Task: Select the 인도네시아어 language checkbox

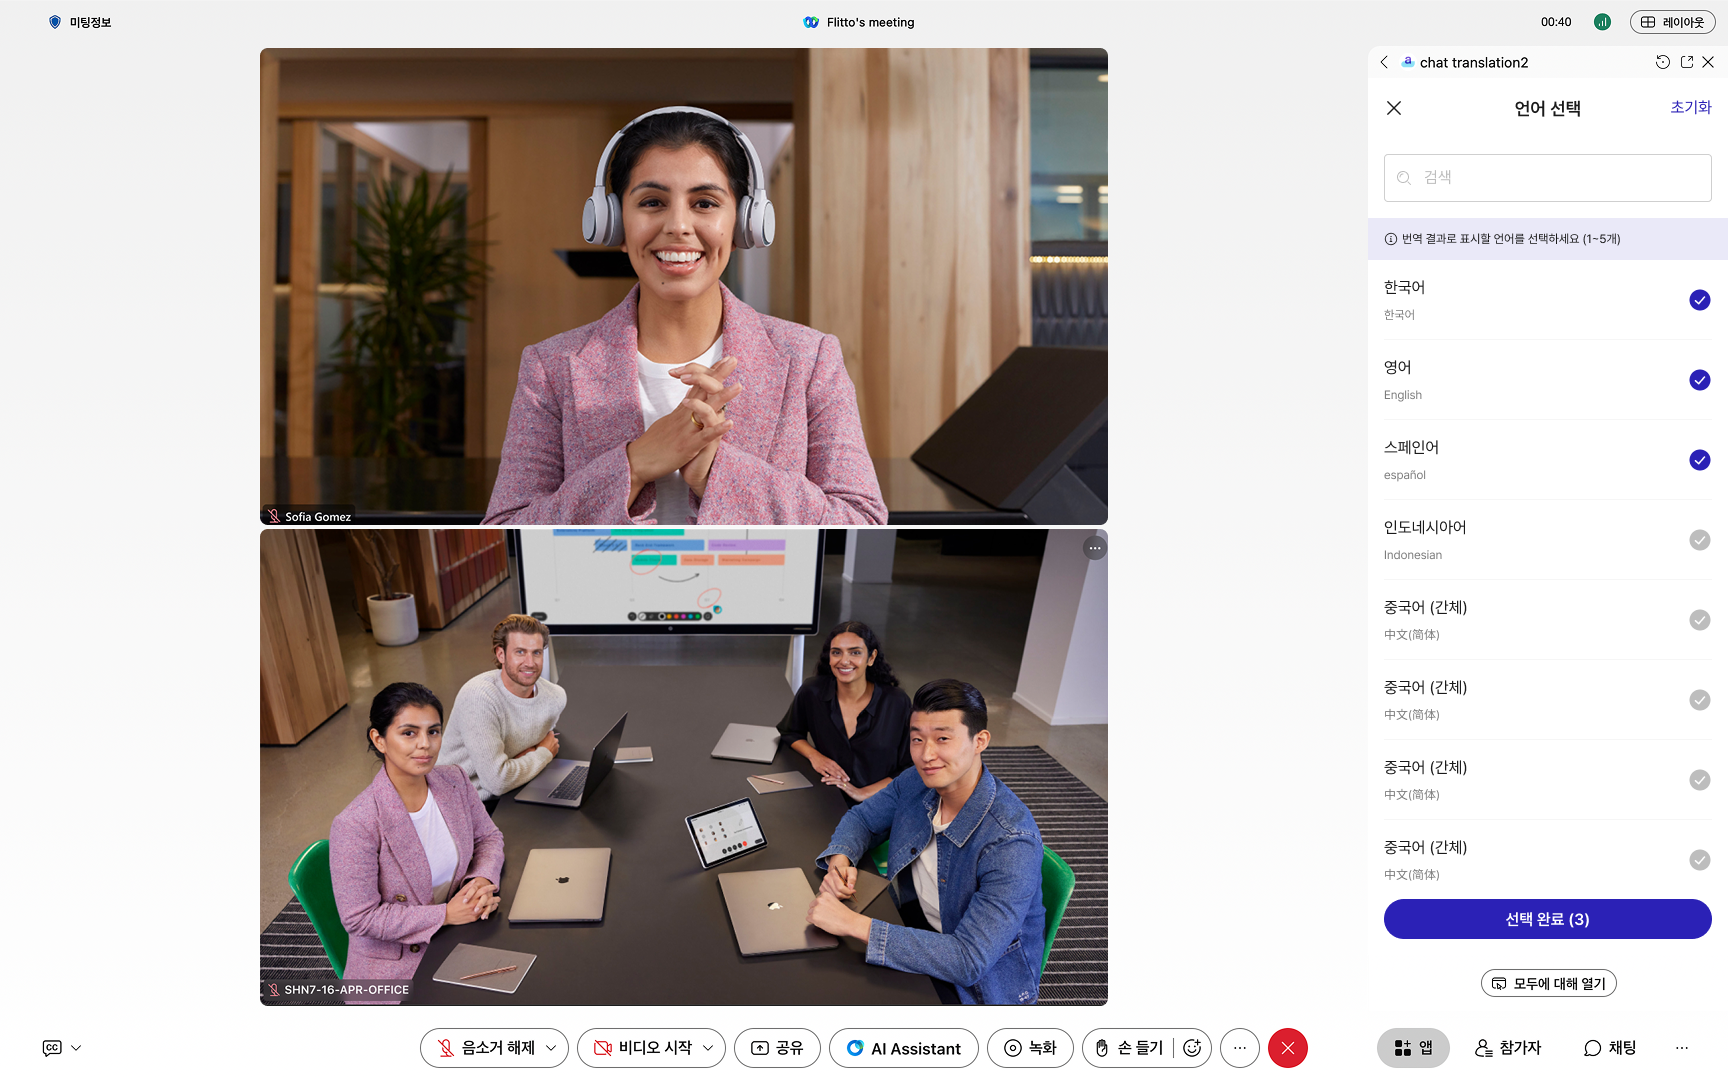Action: (x=1699, y=540)
